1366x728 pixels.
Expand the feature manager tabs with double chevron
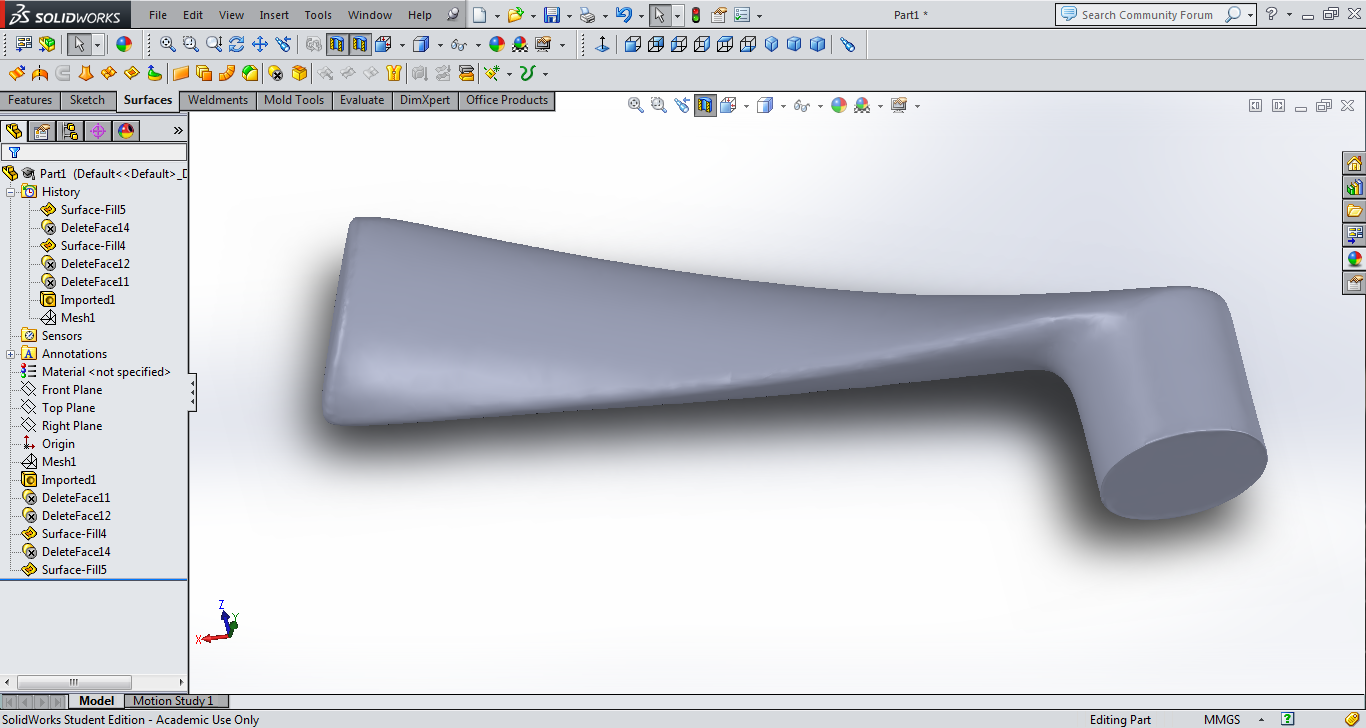[178, 131]
